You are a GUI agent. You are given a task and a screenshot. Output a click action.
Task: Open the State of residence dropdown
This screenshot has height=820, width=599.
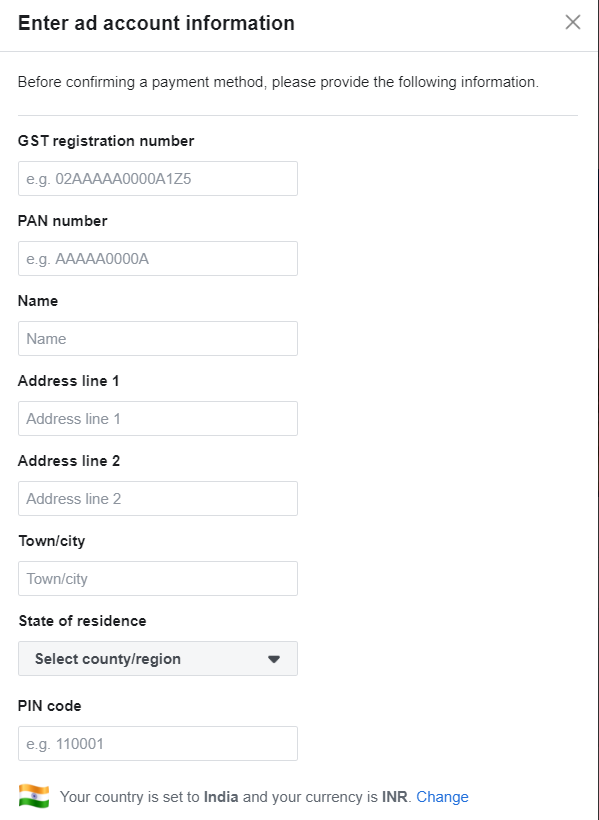click(x=157, y=658)
